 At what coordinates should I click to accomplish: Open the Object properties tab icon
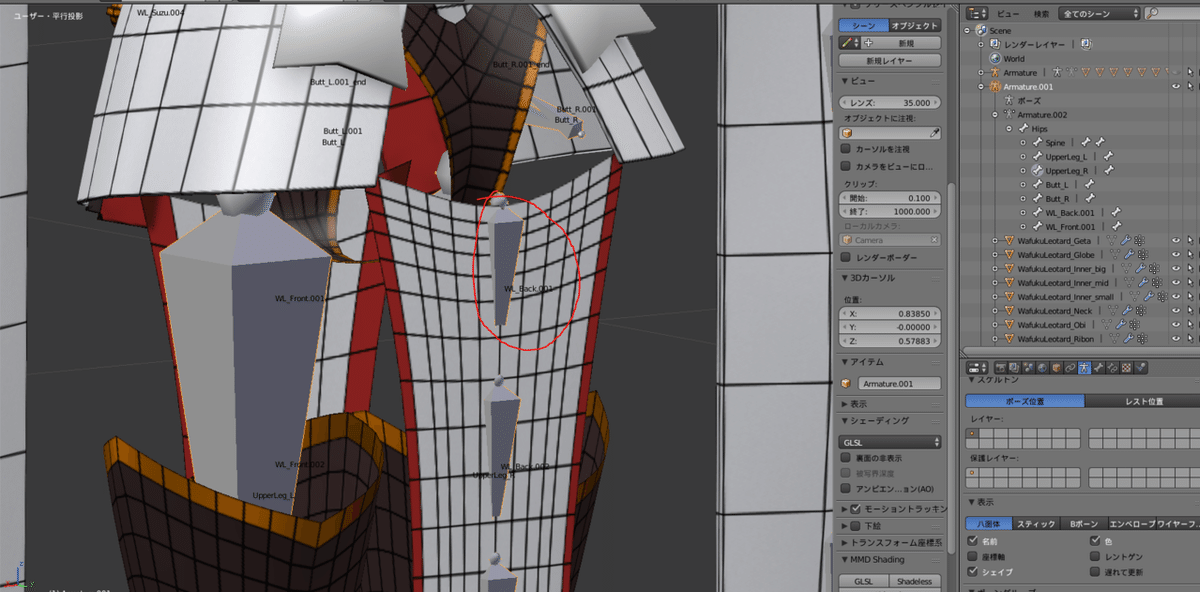click(1056, 368)
